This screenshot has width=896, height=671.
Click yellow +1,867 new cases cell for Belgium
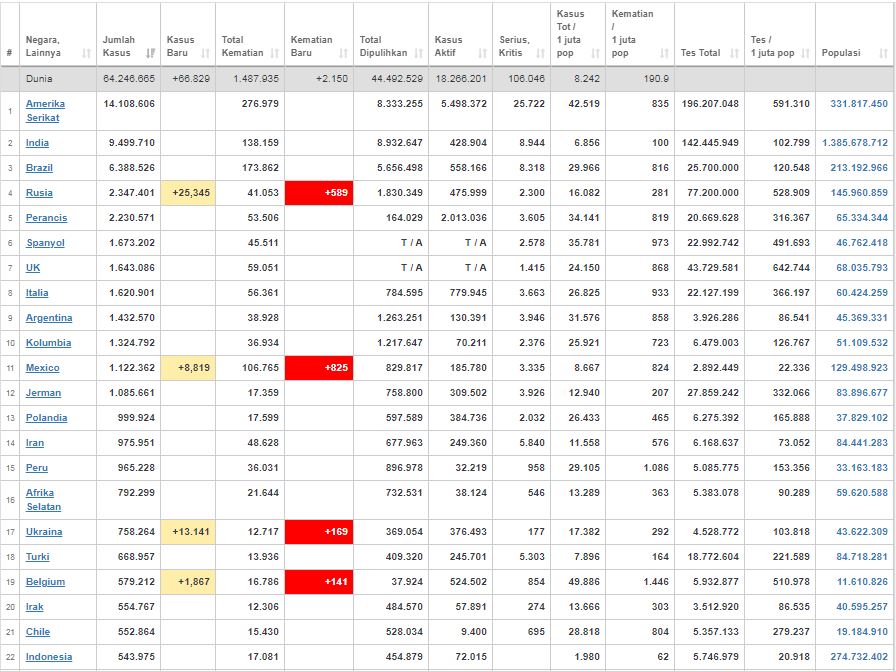coord(188,582)
